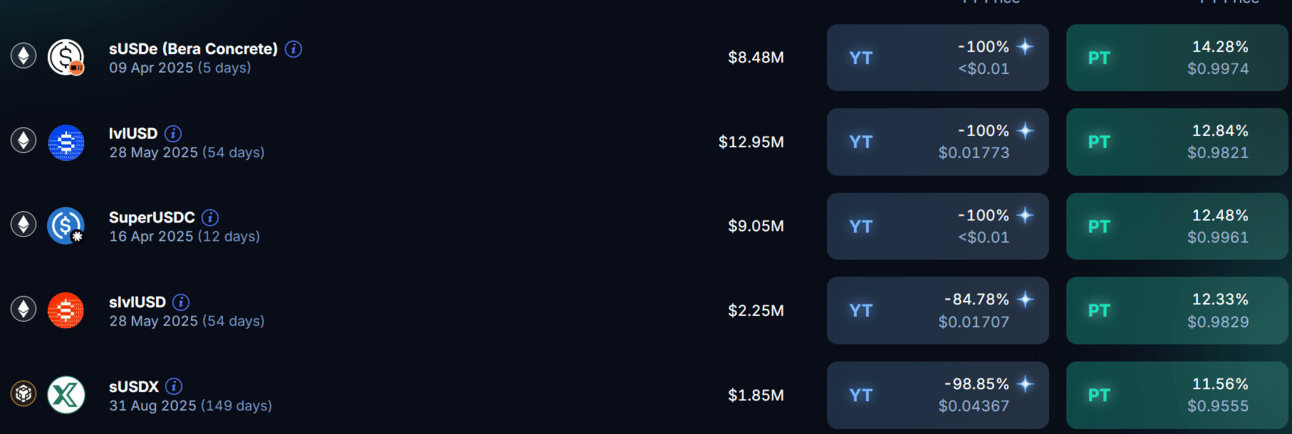
Task: Click the sUSDe Bera Concrete token logo
Action: point(66,57)
